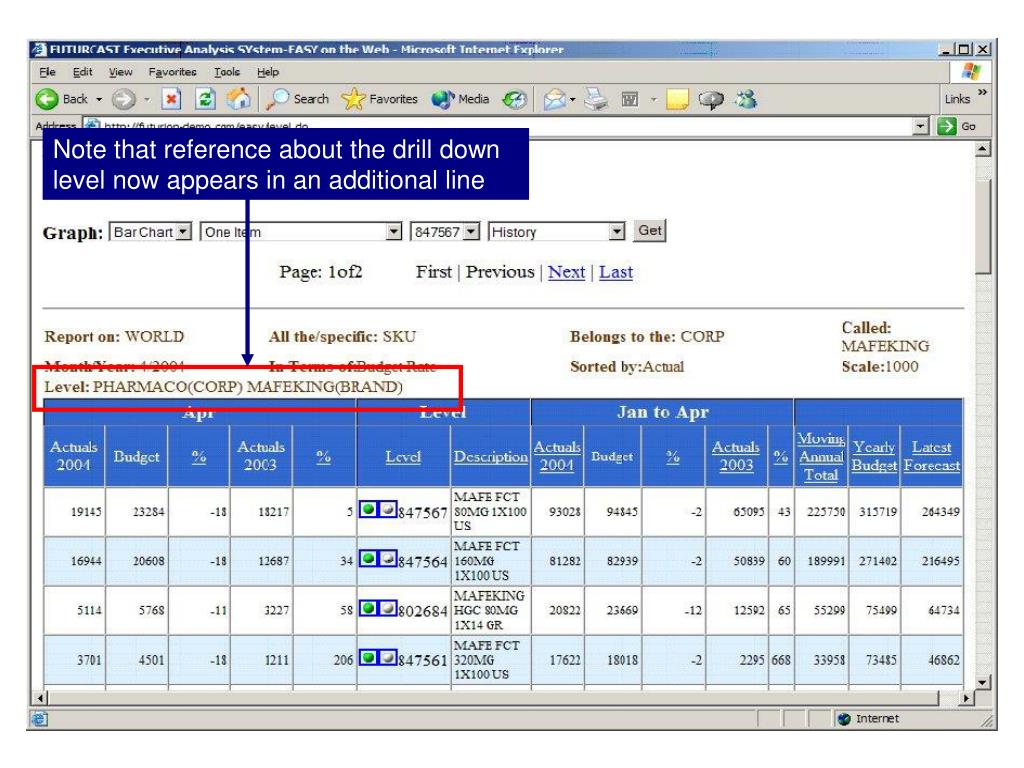Go to Home page icon
Image resolution: width=1024 pixels, height=768 pixels.
[238, 99]
